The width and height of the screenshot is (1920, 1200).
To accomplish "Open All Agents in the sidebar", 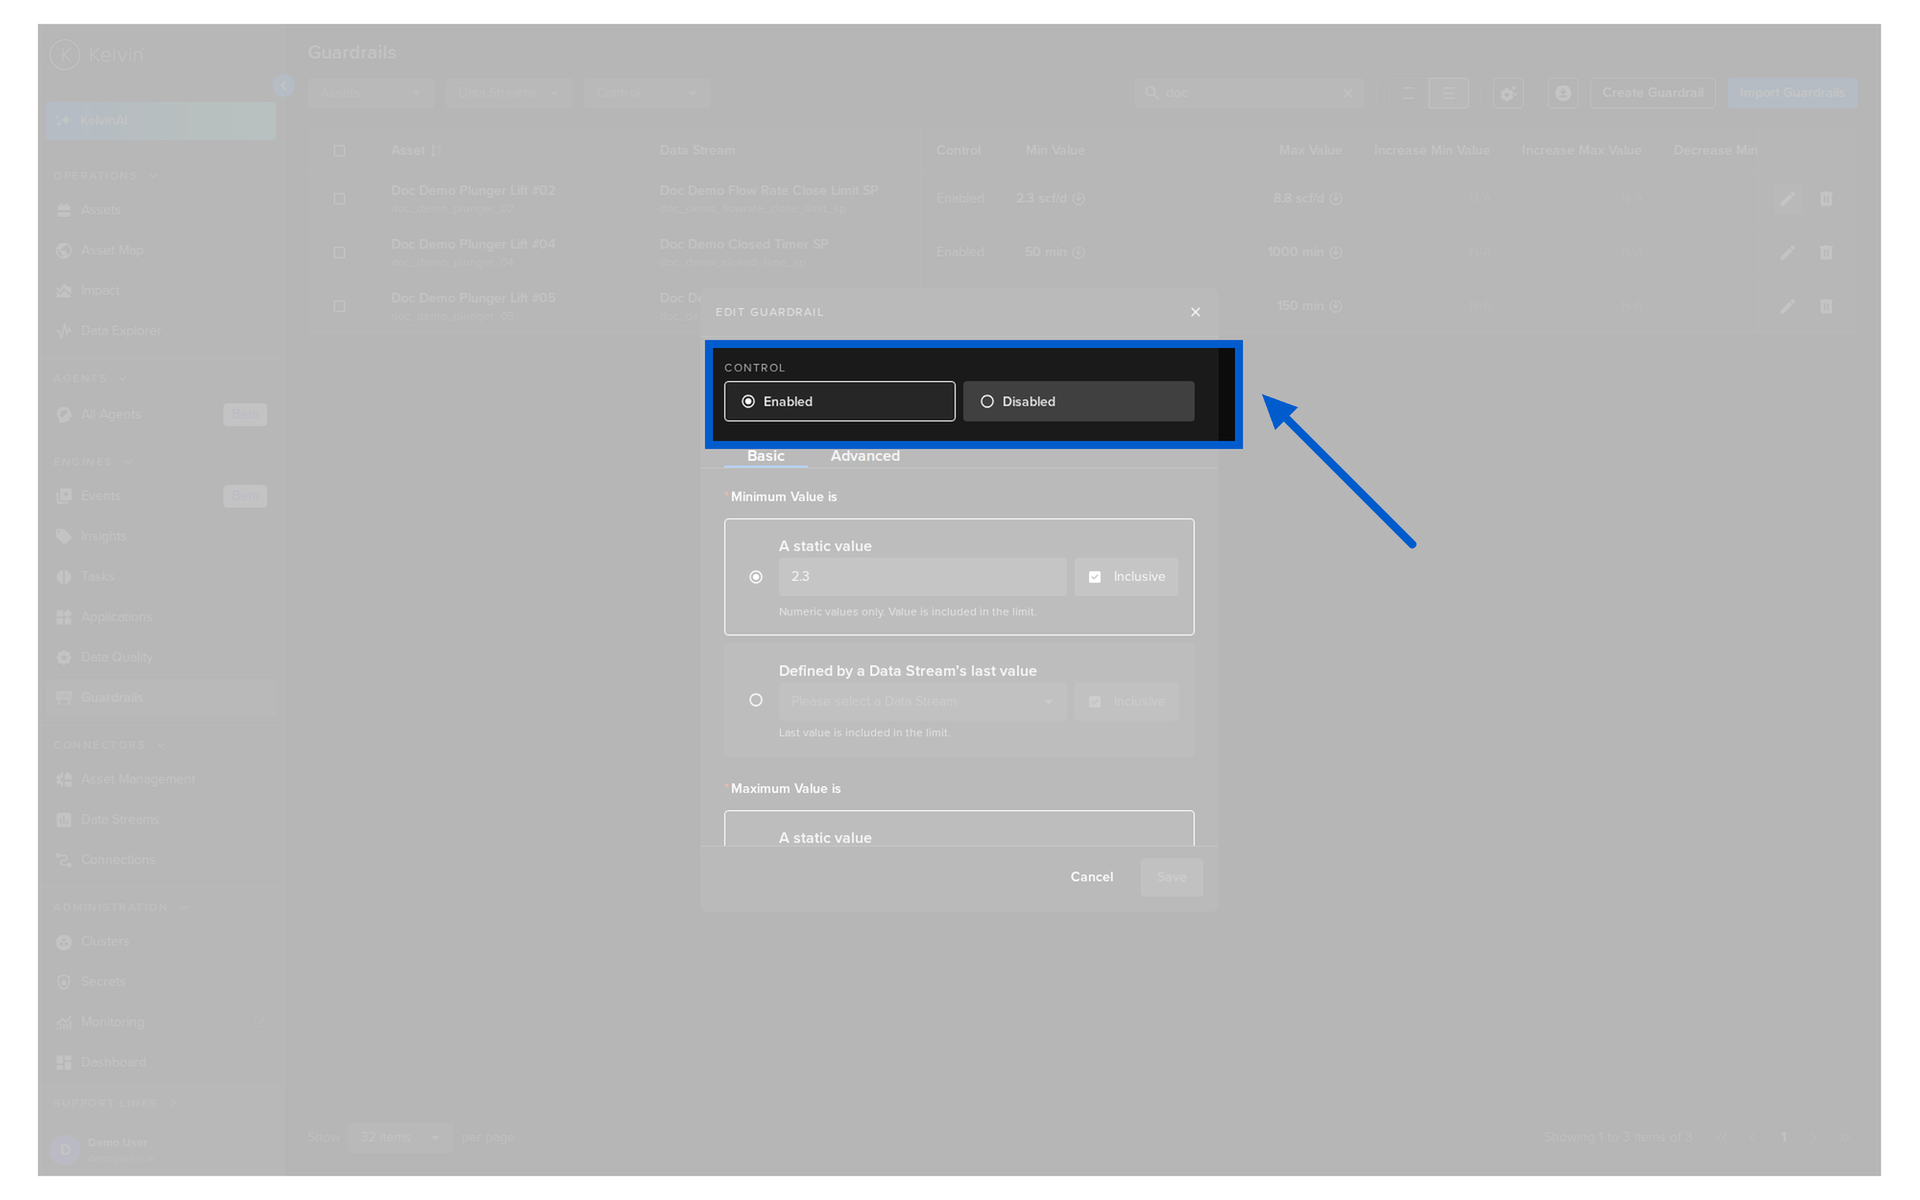I will 111,414.
